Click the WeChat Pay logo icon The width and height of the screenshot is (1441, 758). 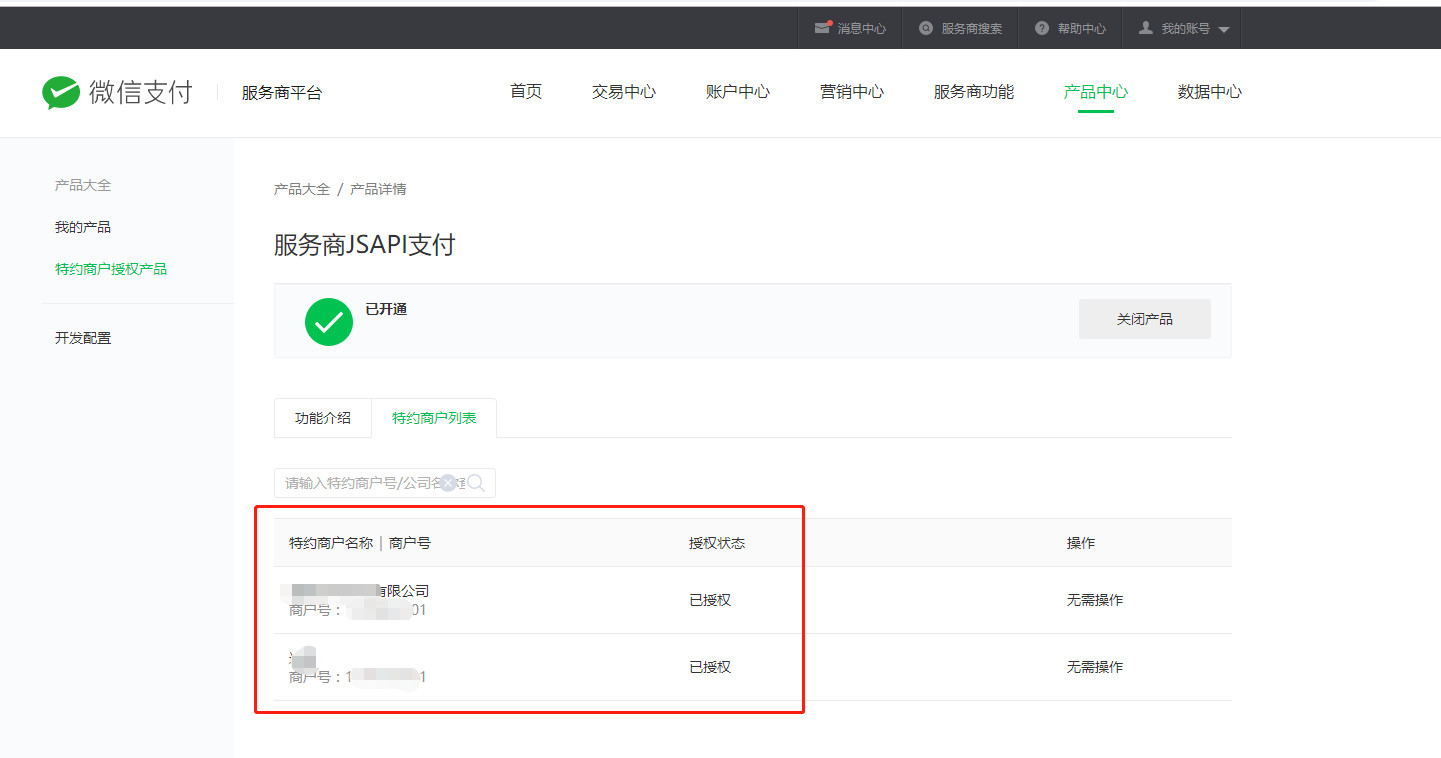(60, 92)
